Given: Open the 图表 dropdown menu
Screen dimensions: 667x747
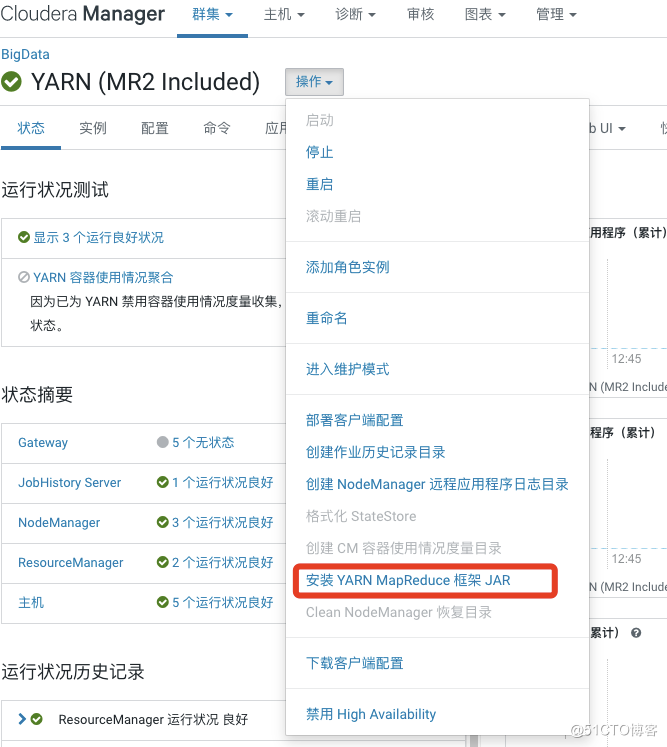Looking at the screenshot, I should [x=485, y=15].
